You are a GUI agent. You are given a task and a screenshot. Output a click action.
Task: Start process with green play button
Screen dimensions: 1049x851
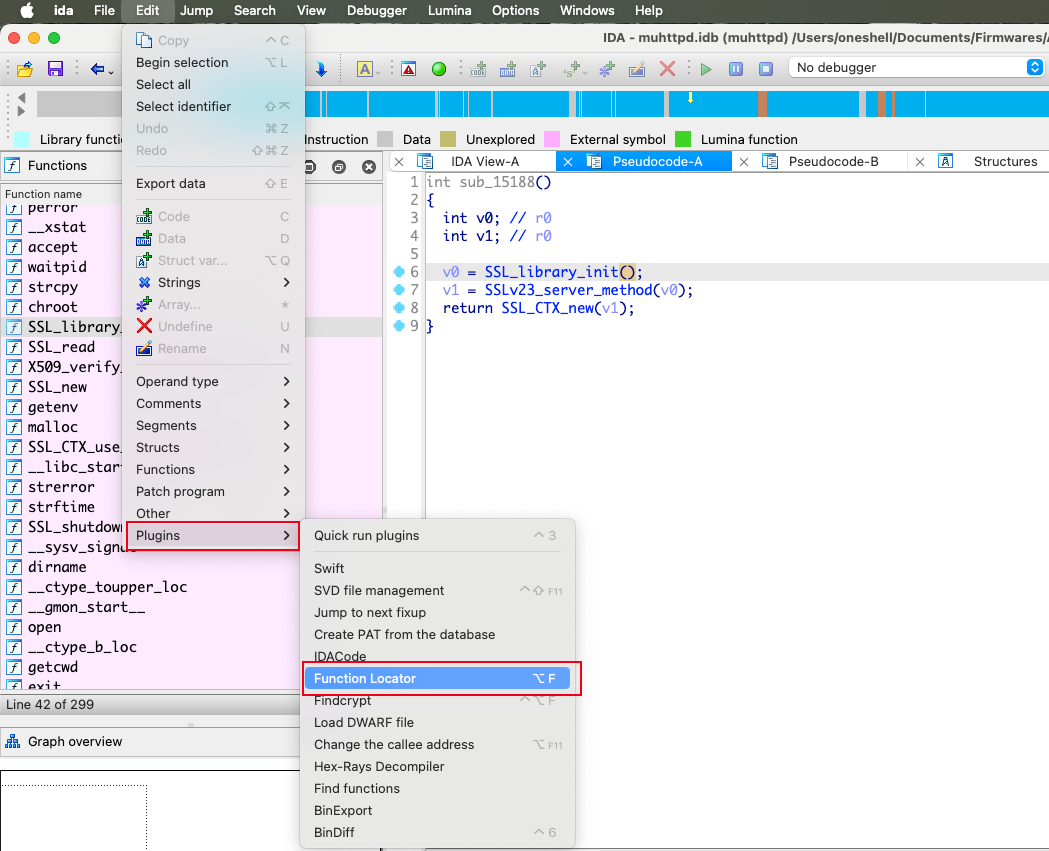706,68
